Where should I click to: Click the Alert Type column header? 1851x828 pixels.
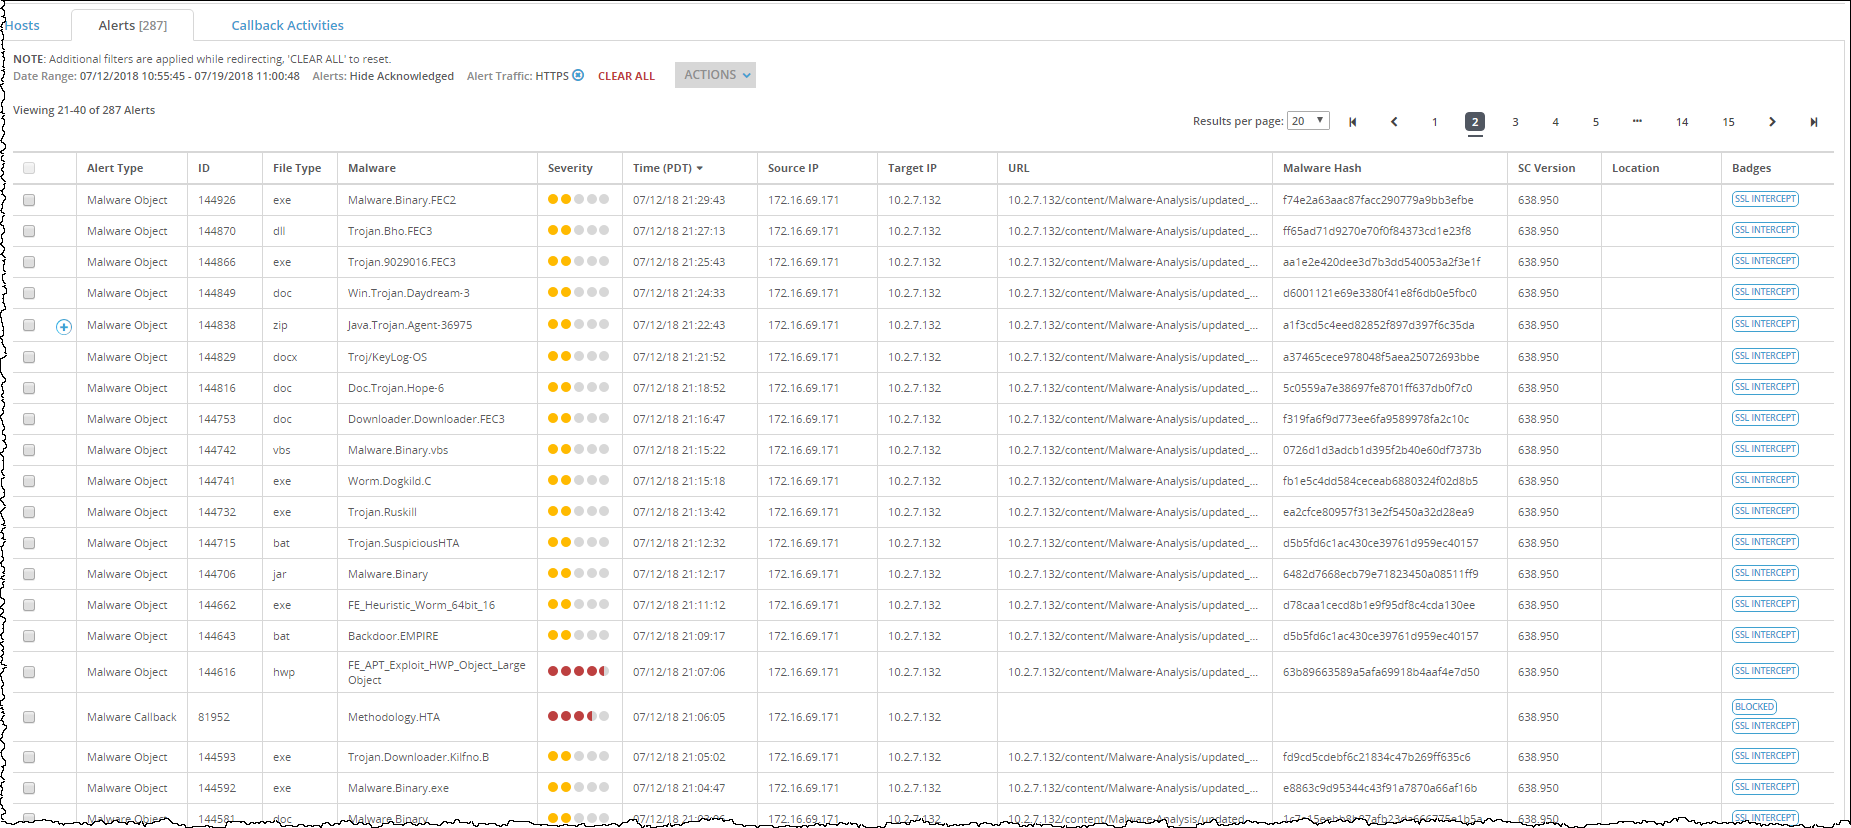click(115, 168)
